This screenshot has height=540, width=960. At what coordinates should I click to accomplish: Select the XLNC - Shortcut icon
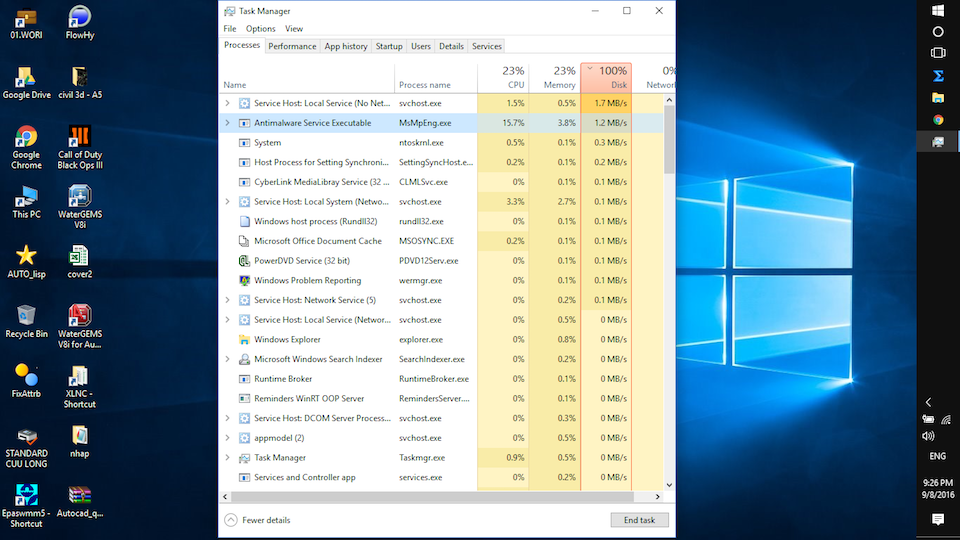pyautogui.click(x=80, y=386)
